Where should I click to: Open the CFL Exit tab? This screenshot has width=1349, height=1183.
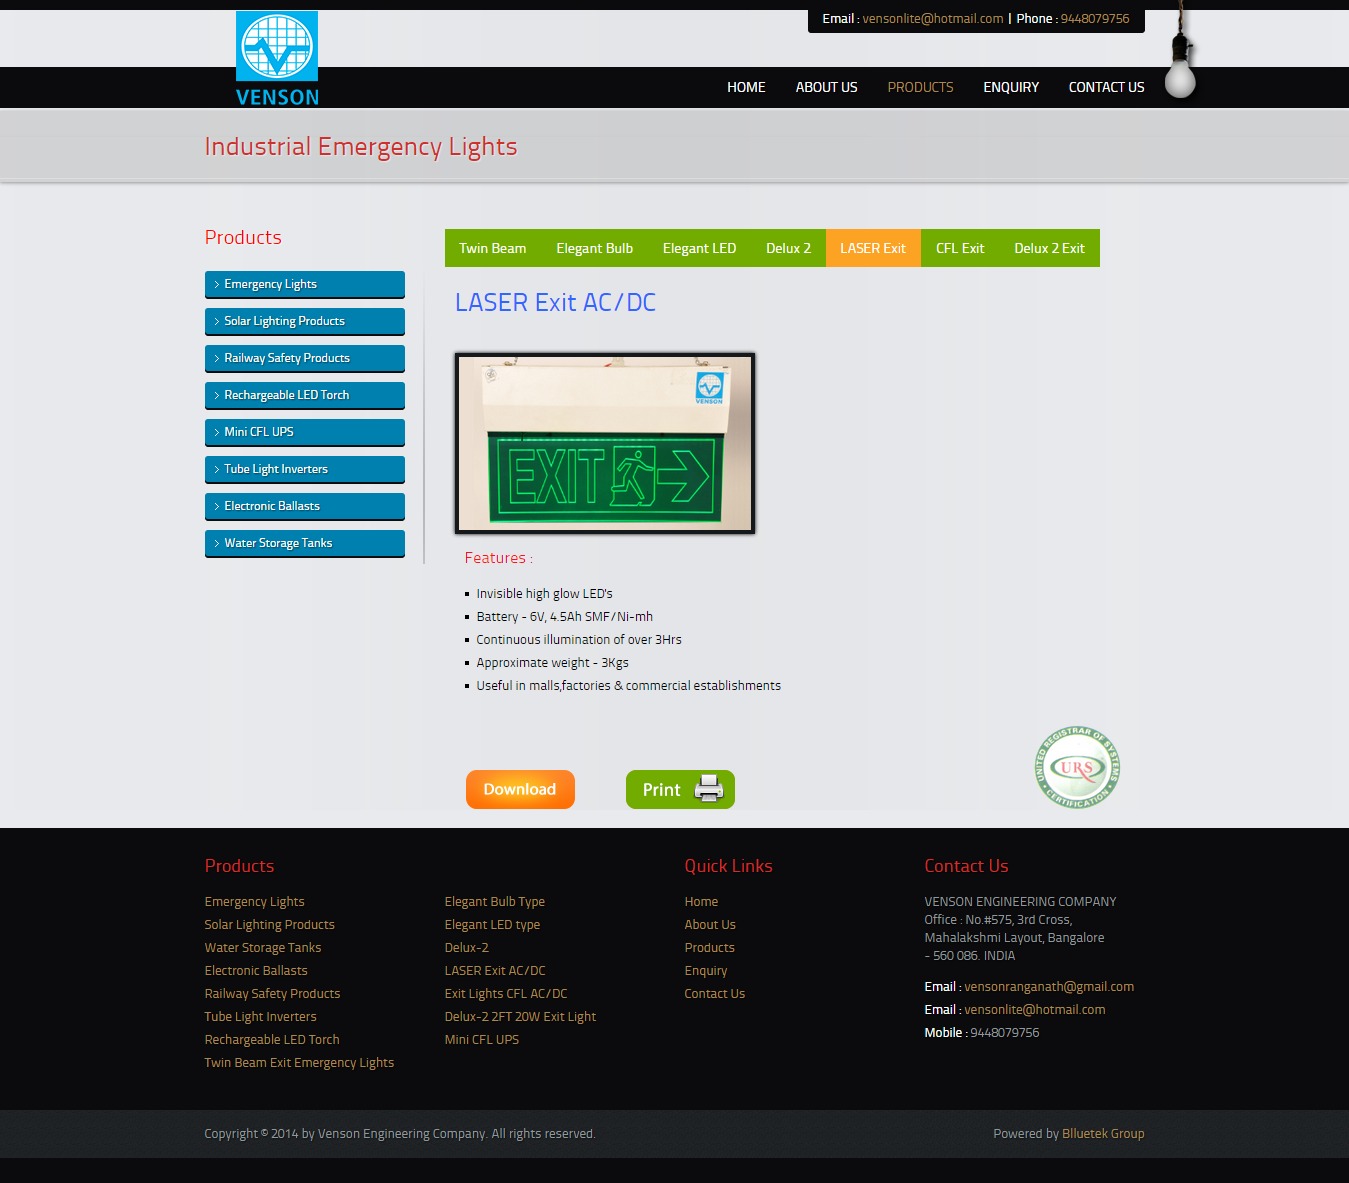pos(959,248)
